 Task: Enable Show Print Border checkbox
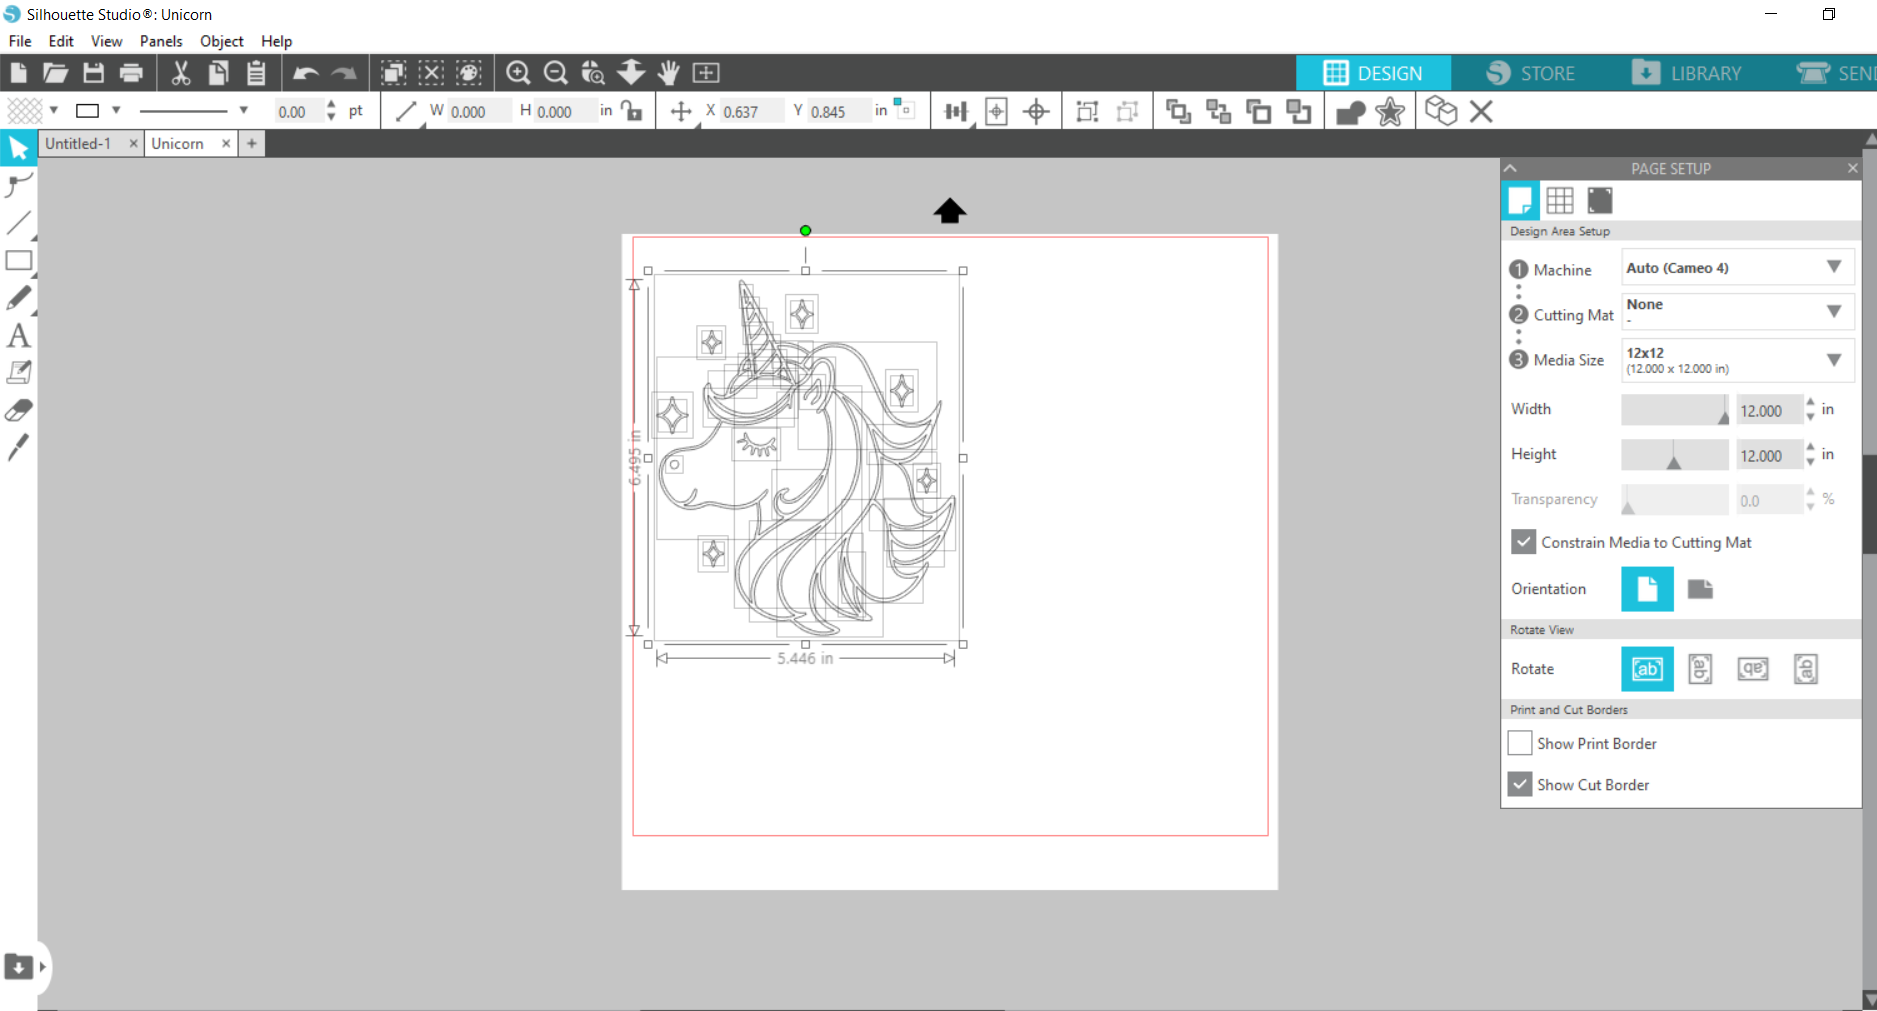point(1520,743)
